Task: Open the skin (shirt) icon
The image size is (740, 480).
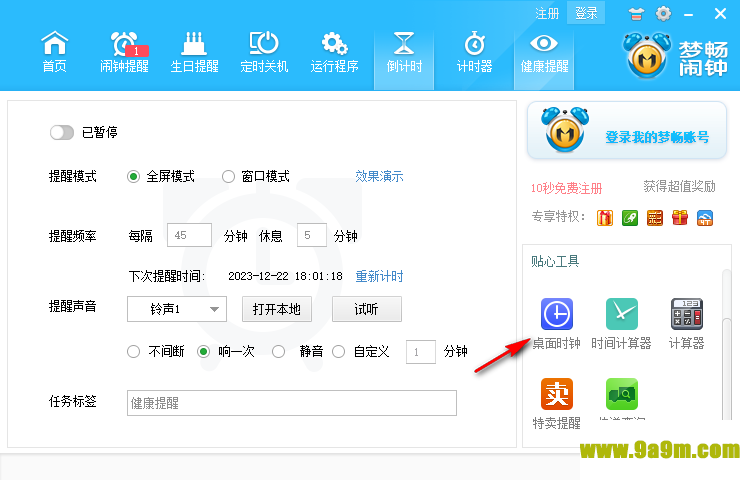Action: click(x=636, y=14)
